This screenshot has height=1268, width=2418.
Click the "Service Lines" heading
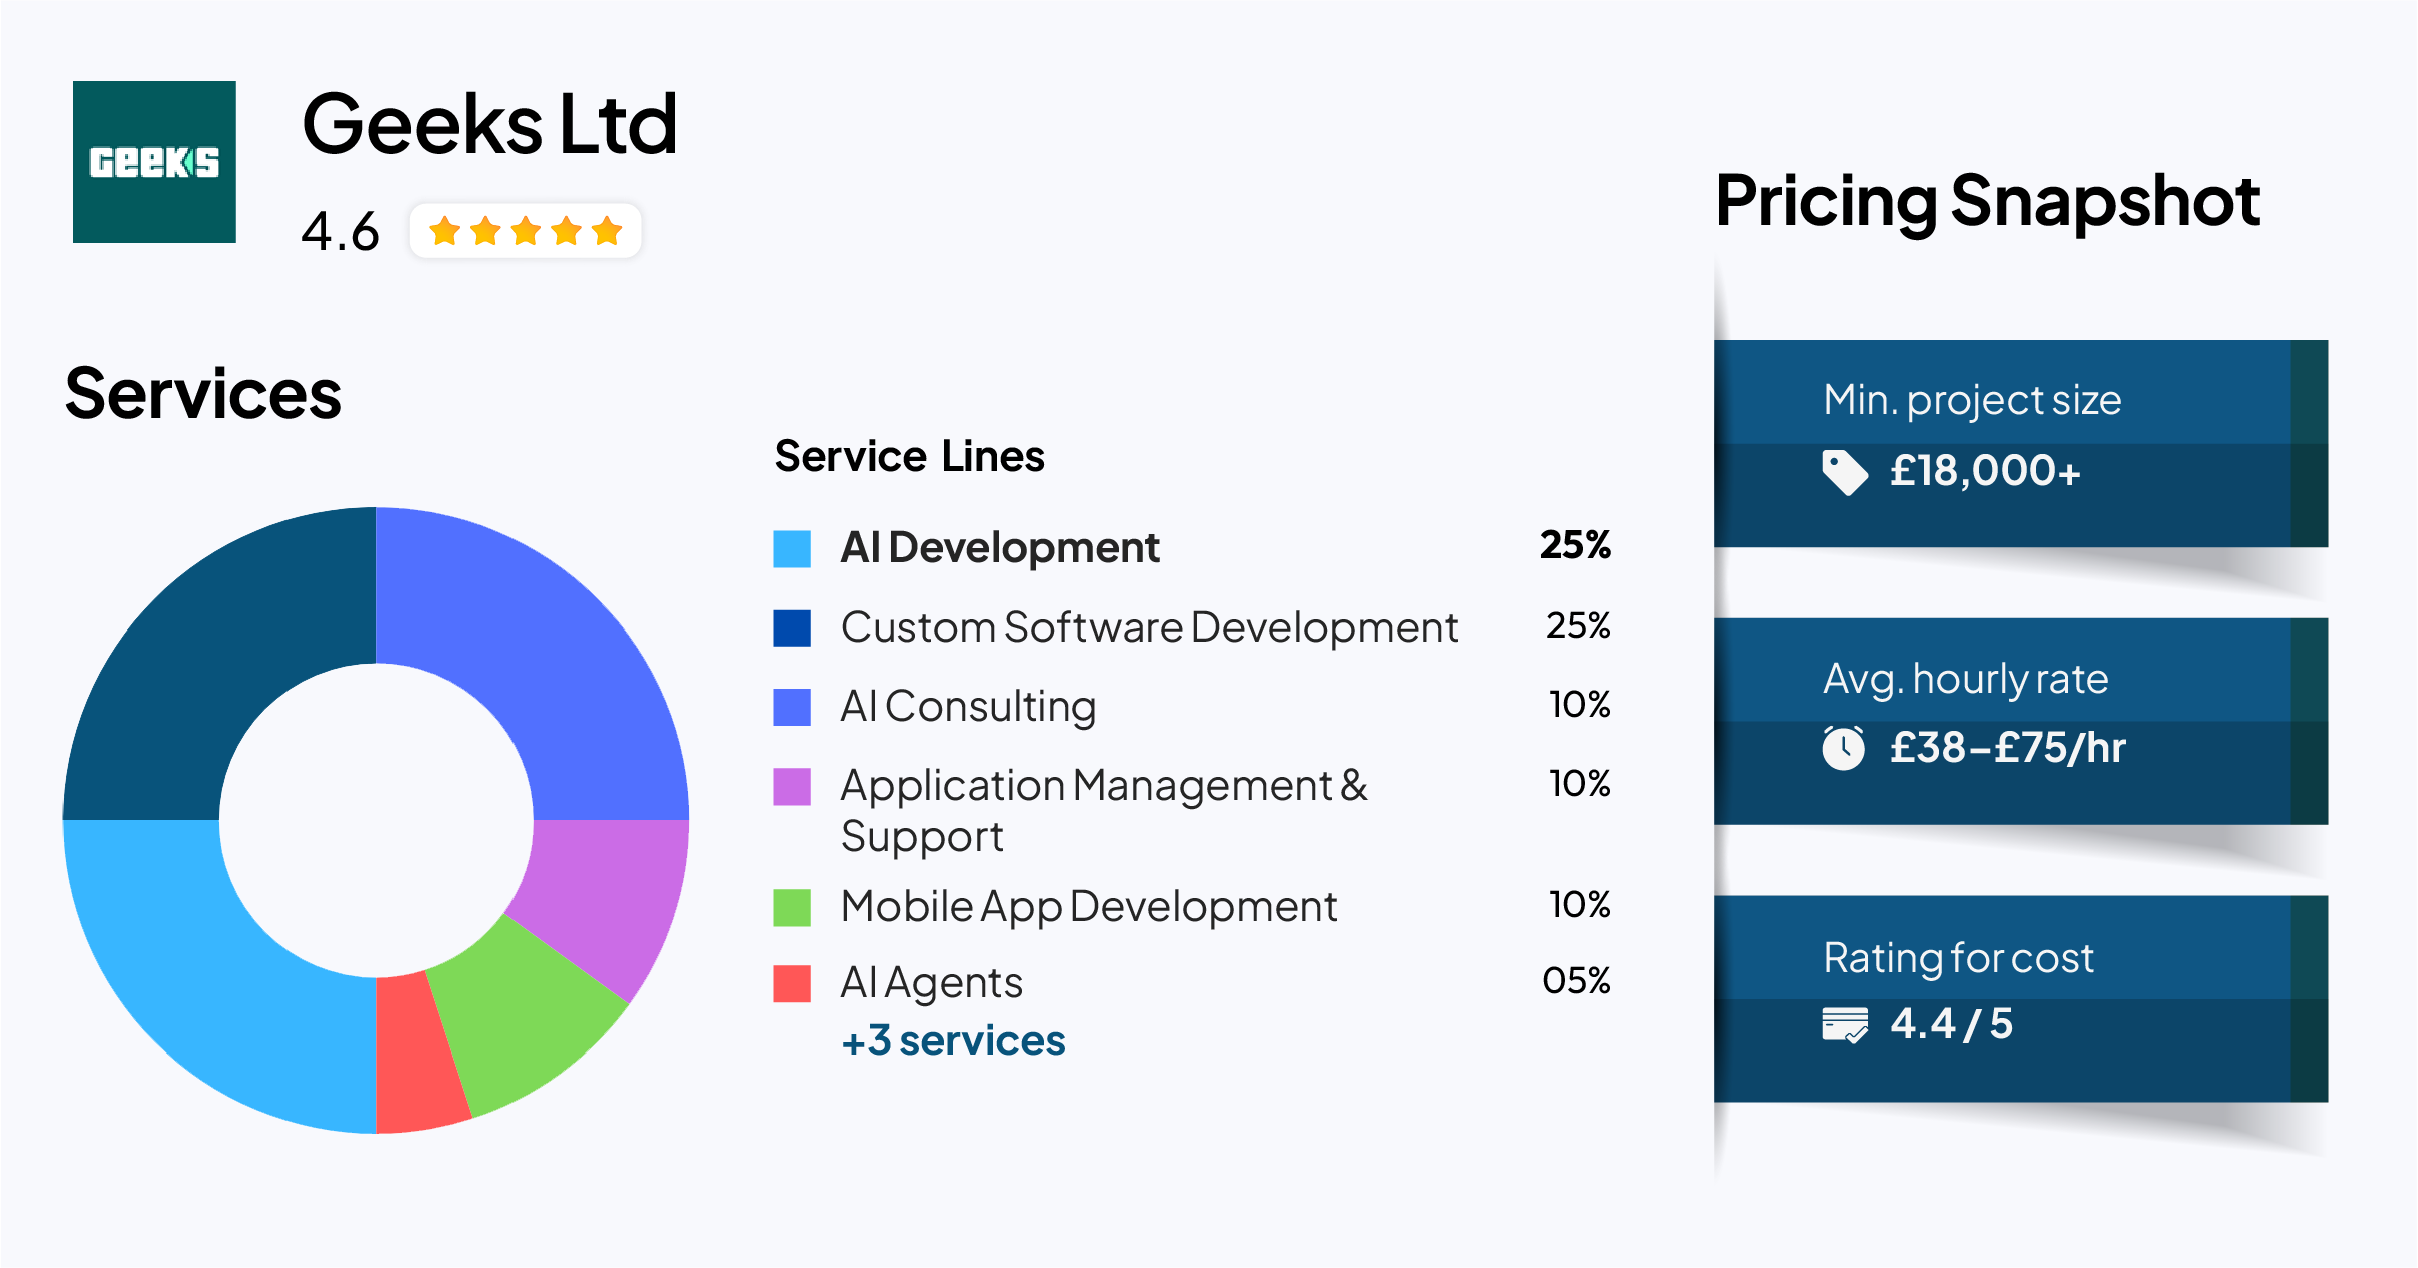(910, 456)
